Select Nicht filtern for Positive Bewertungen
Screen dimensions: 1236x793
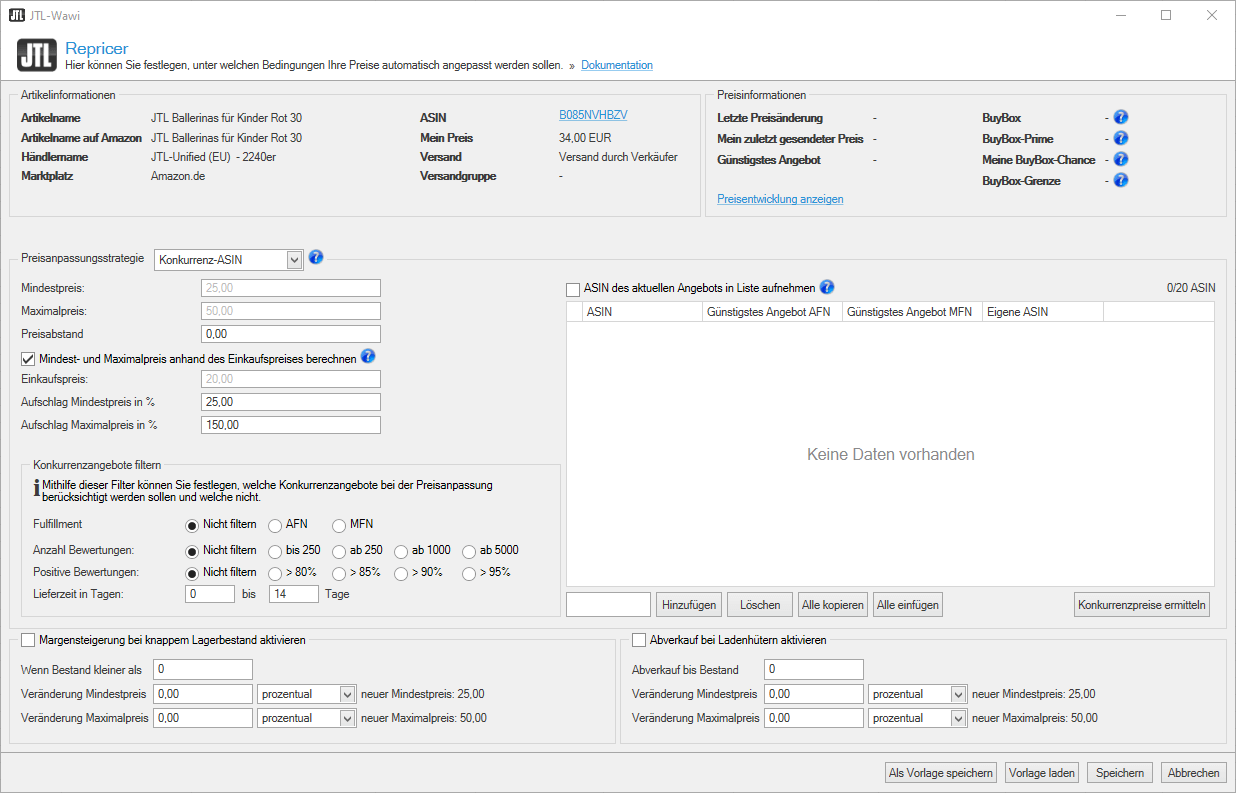(192, 573)
